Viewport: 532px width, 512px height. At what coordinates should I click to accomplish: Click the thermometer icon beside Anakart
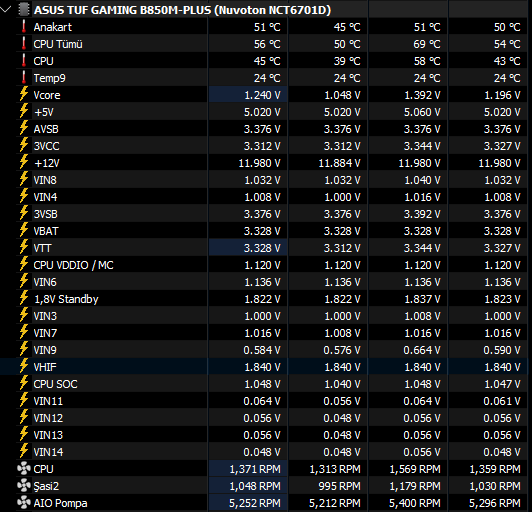pos(24,26)
